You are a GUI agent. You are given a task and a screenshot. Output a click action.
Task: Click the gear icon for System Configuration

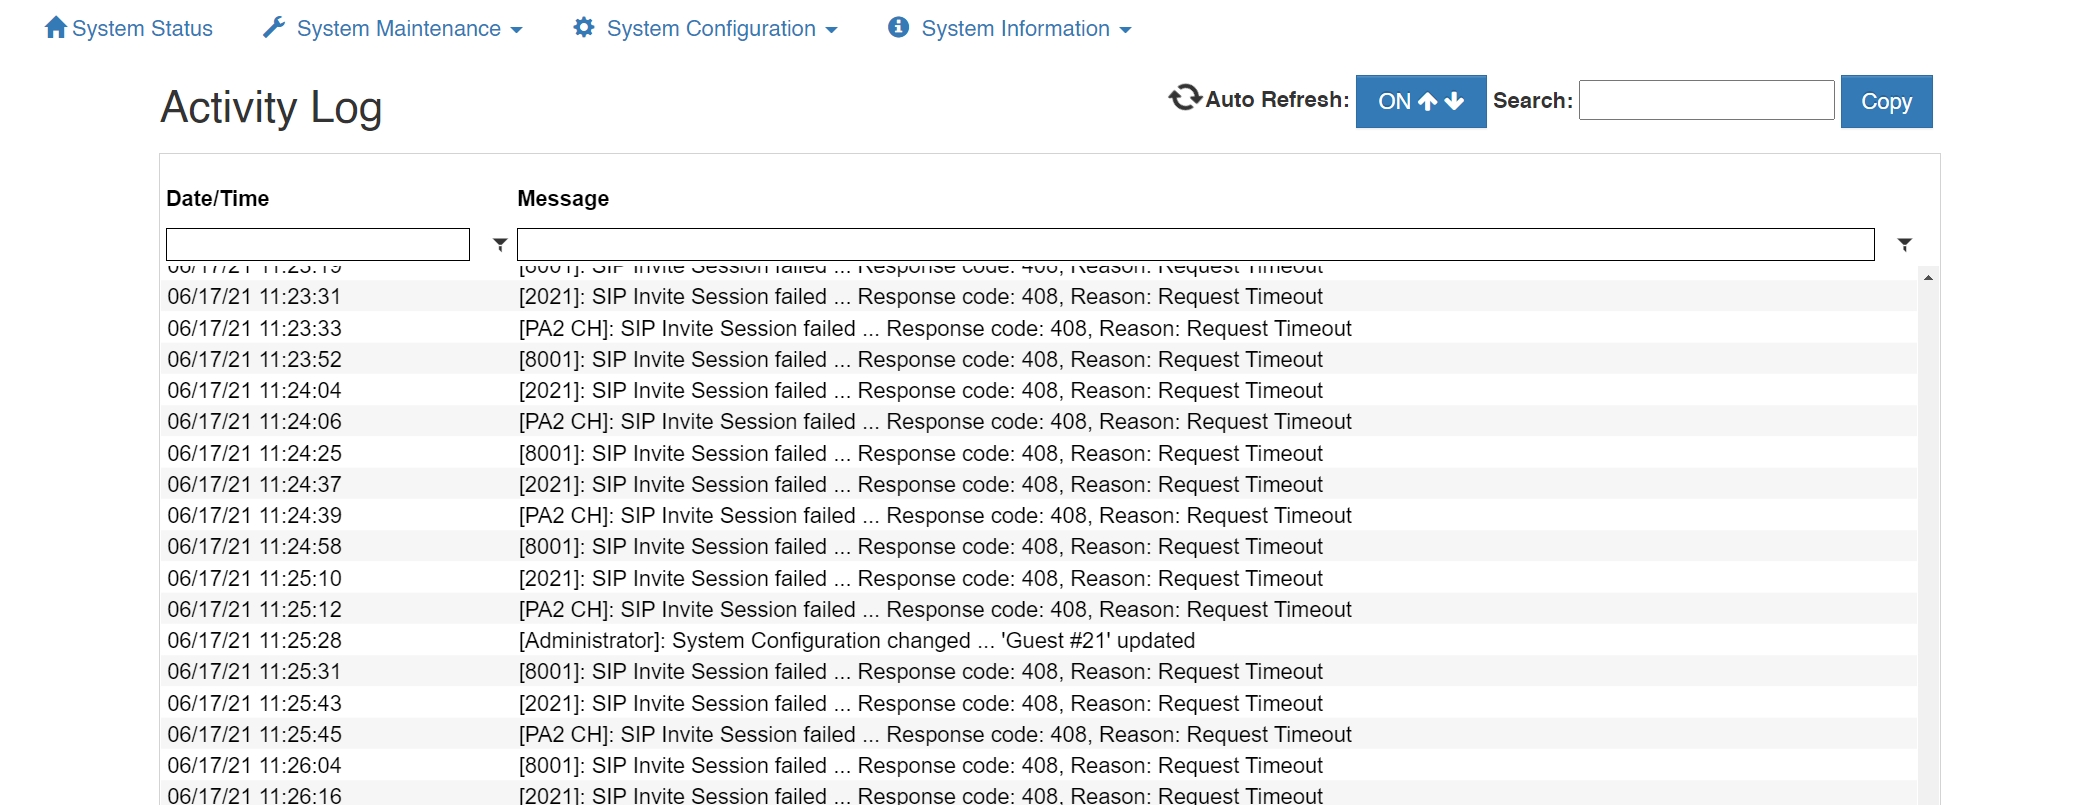pos(583,27)
